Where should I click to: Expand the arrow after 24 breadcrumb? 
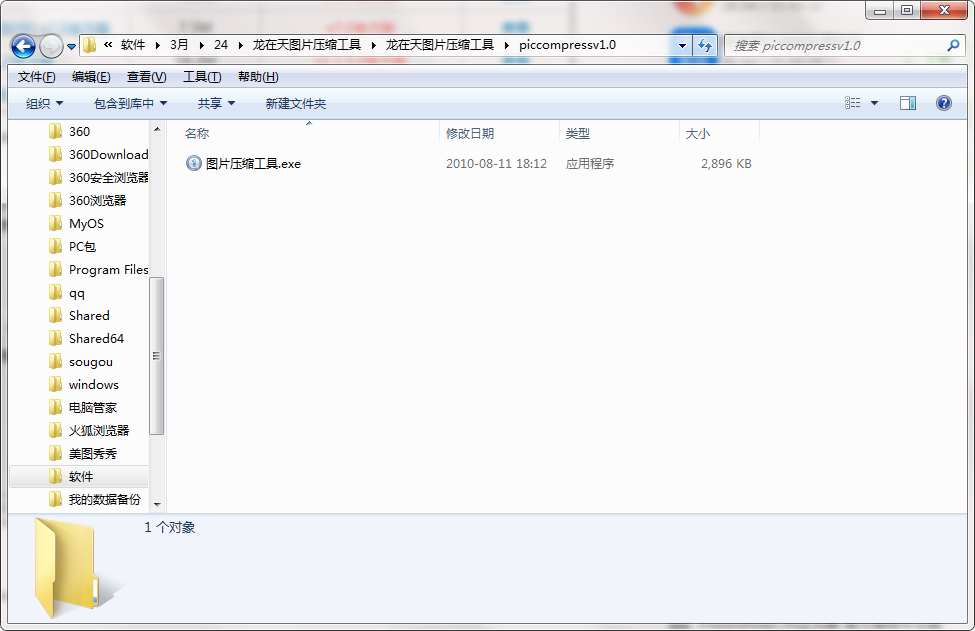point(241,45)
